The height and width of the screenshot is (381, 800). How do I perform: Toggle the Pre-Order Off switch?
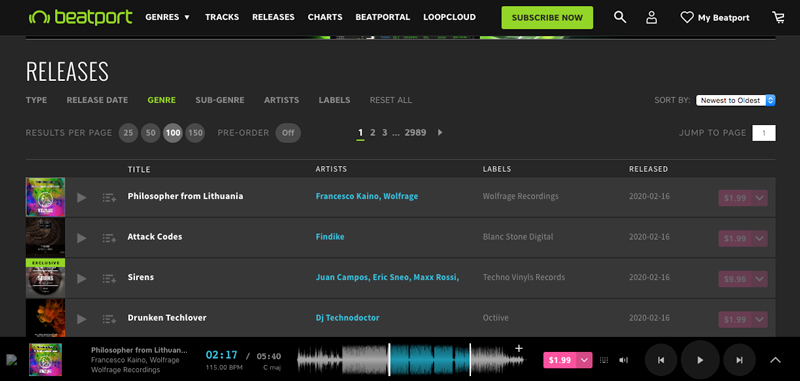pos(288,133)
